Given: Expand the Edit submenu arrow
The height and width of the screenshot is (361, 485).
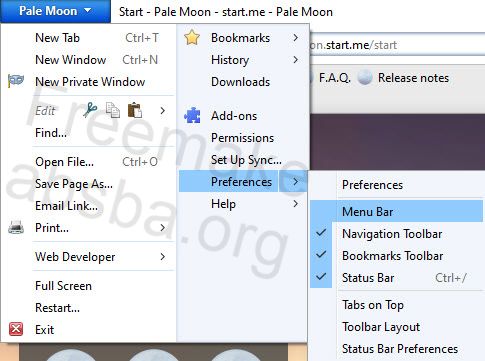Looking at the screenshot, I should click(163, 110).
